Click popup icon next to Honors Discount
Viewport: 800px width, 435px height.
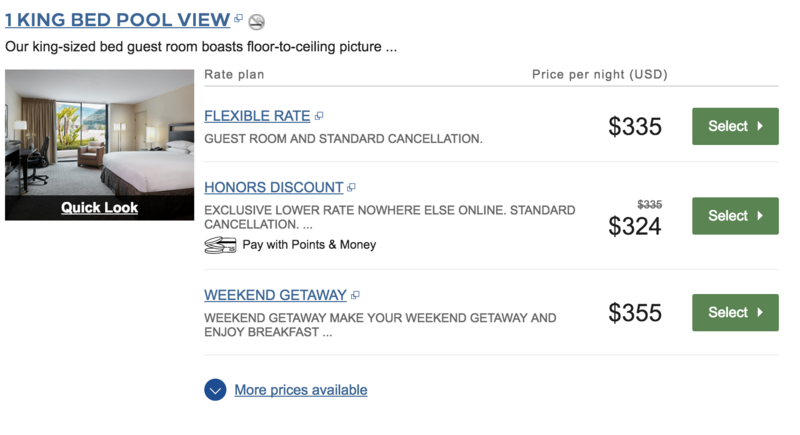(x=351, y=188)
